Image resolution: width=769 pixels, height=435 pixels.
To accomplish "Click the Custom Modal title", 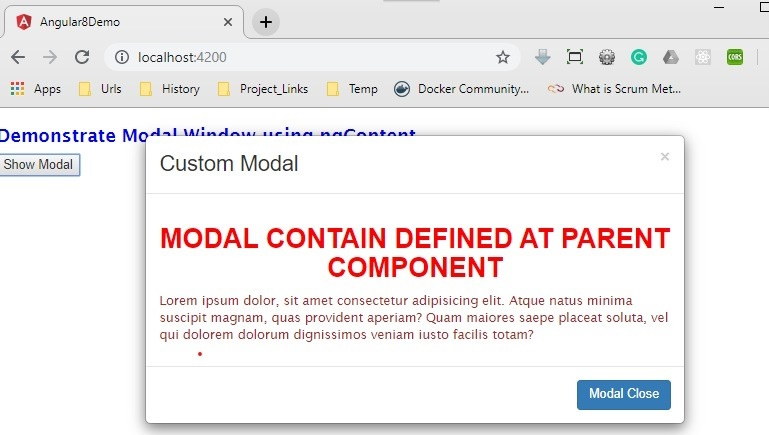I will (x=229, y=164).
